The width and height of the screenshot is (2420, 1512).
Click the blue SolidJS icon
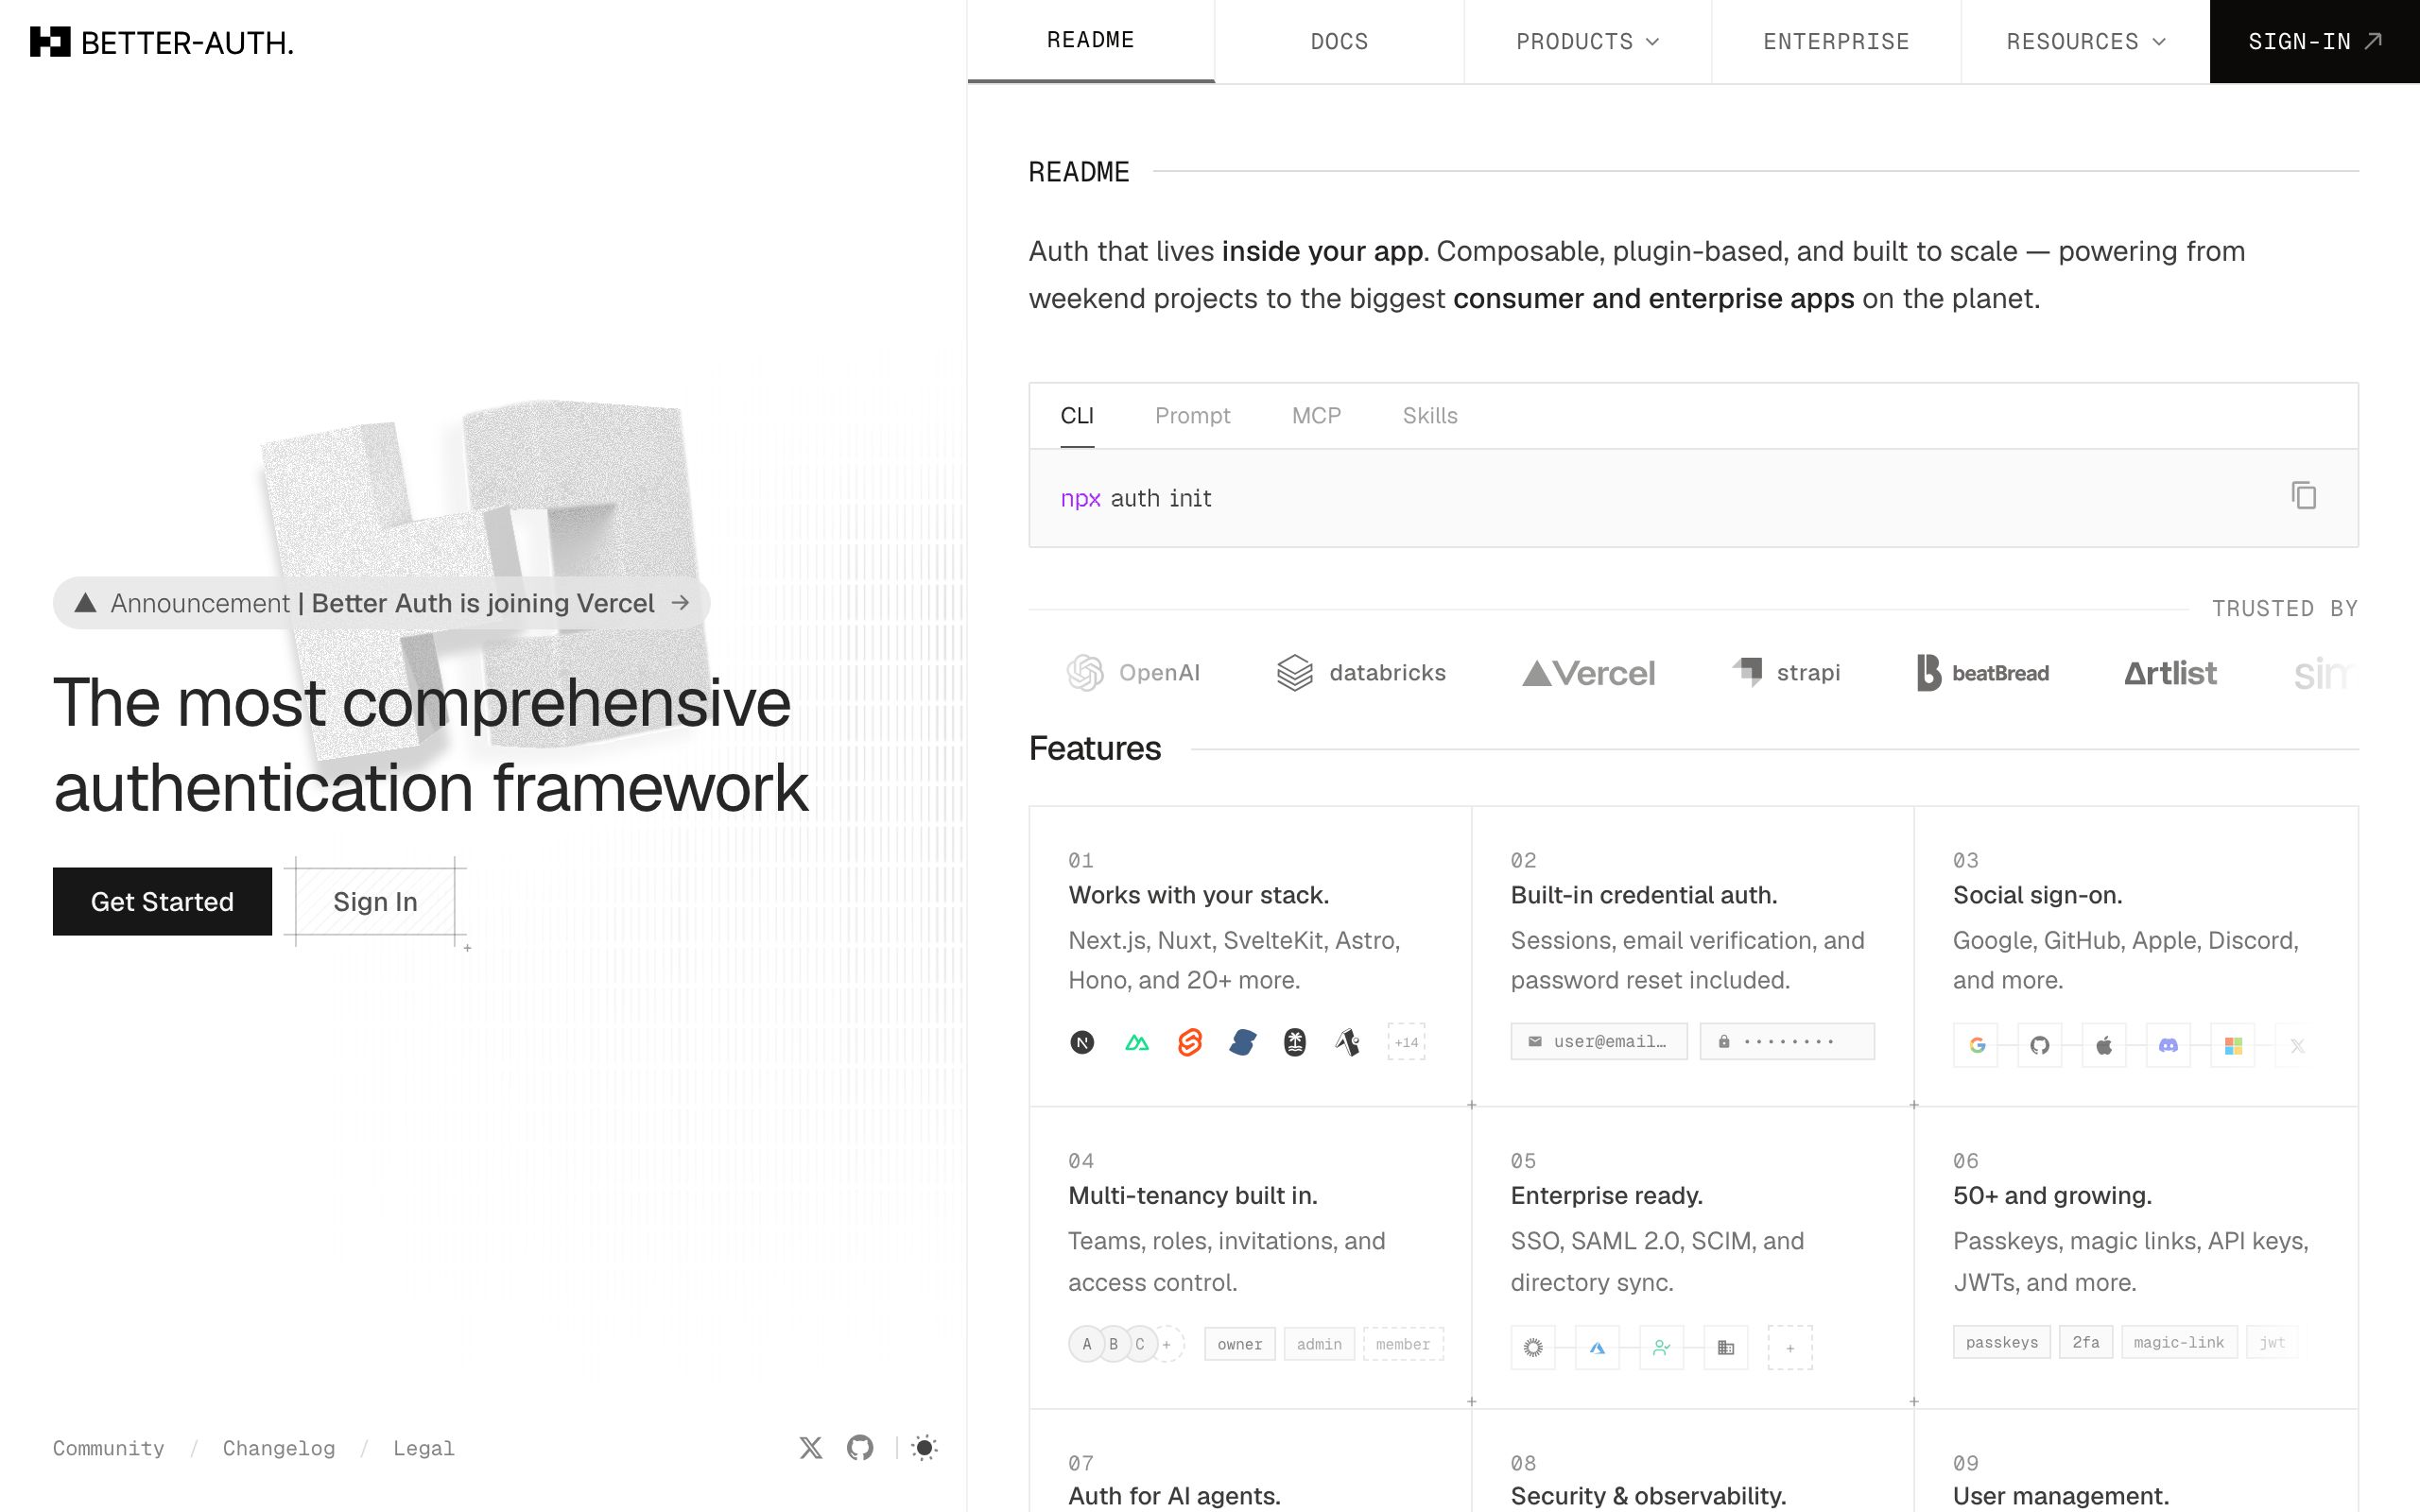click(x=1243, y=1043)
